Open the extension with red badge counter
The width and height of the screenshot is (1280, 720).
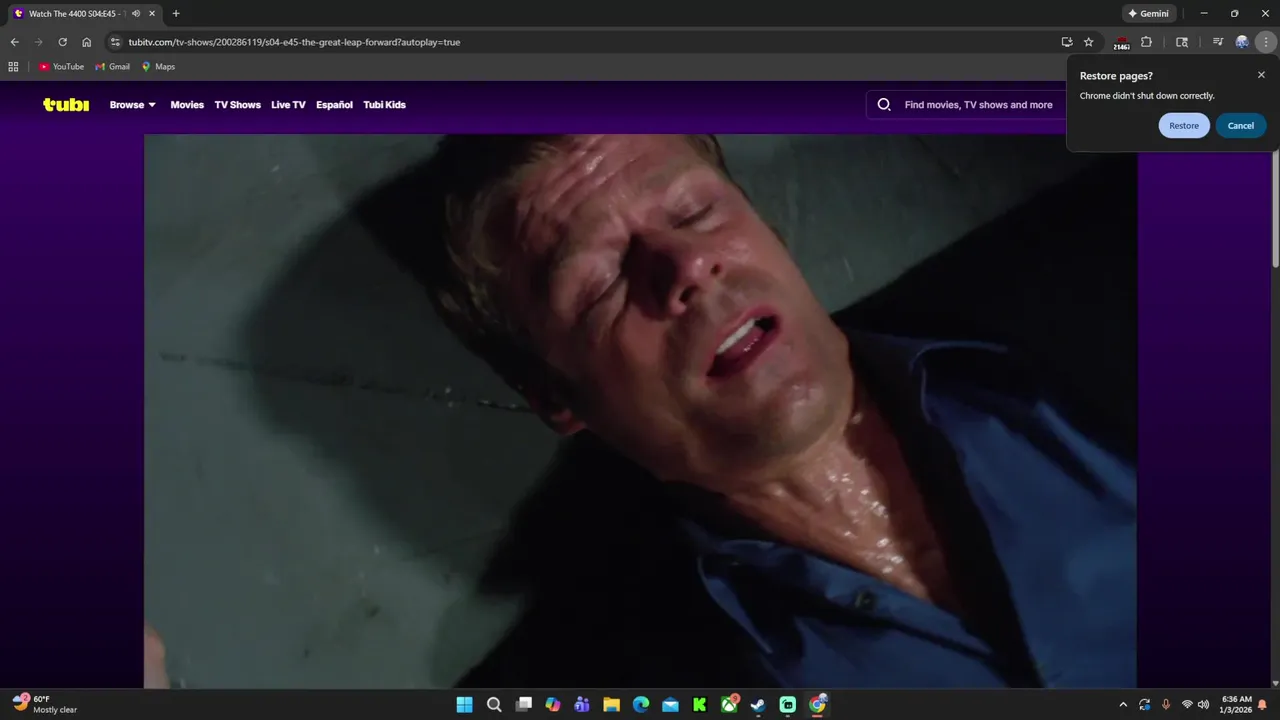coord(1121,43)
